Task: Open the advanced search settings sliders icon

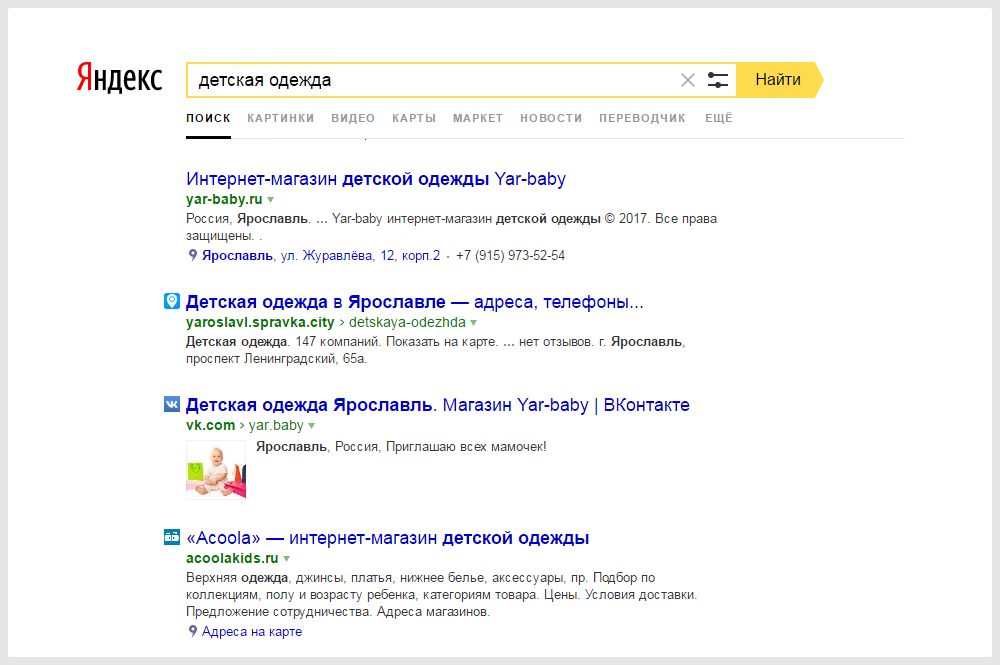Action: (717, 80)
